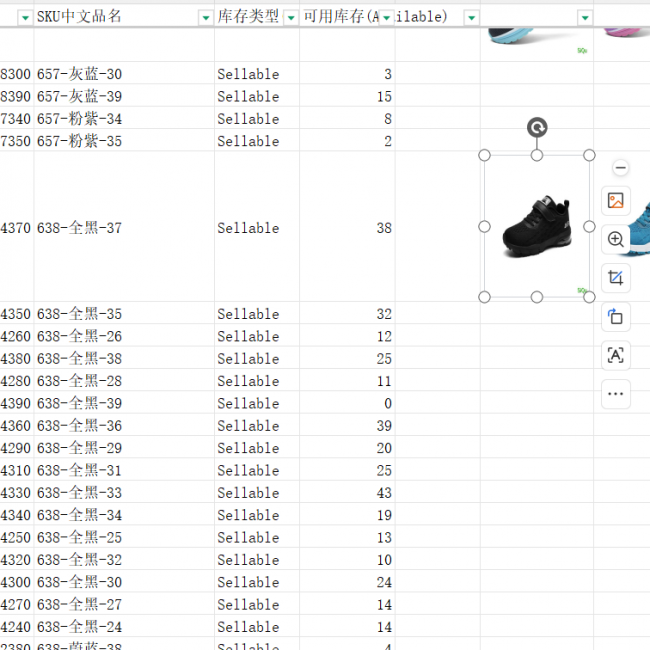Screen dimensions: 650x650
Task: Select cell '638-全黑-37'
Action: (124, 227)
